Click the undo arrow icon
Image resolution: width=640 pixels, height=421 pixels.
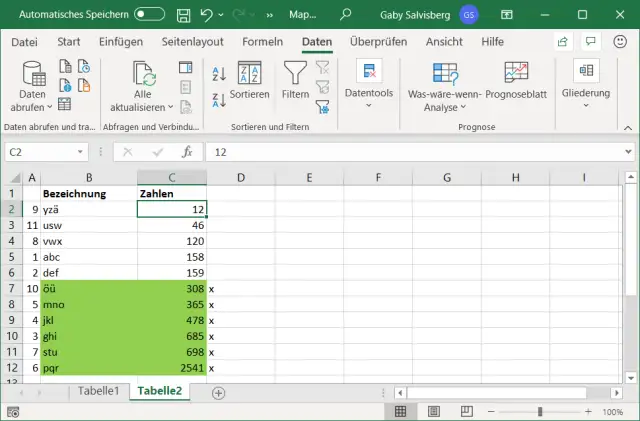click(x=206, y=14)
